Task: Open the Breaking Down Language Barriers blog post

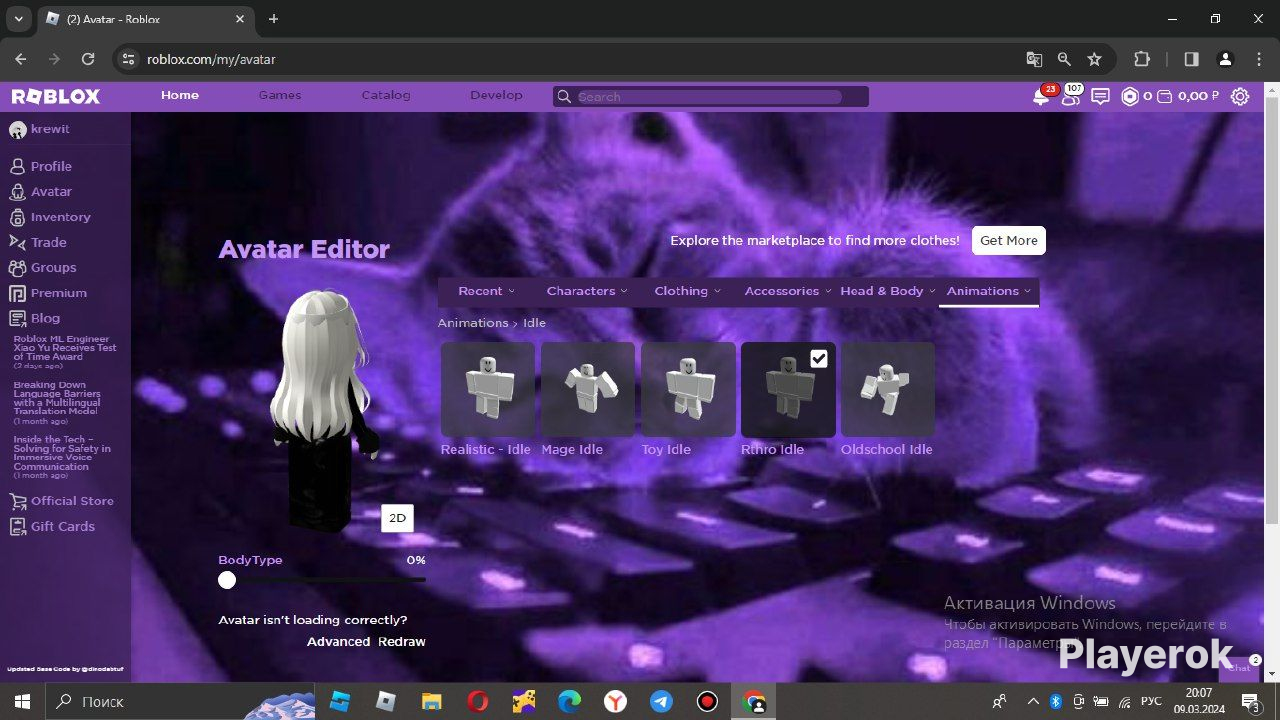Action: (56, 398)
